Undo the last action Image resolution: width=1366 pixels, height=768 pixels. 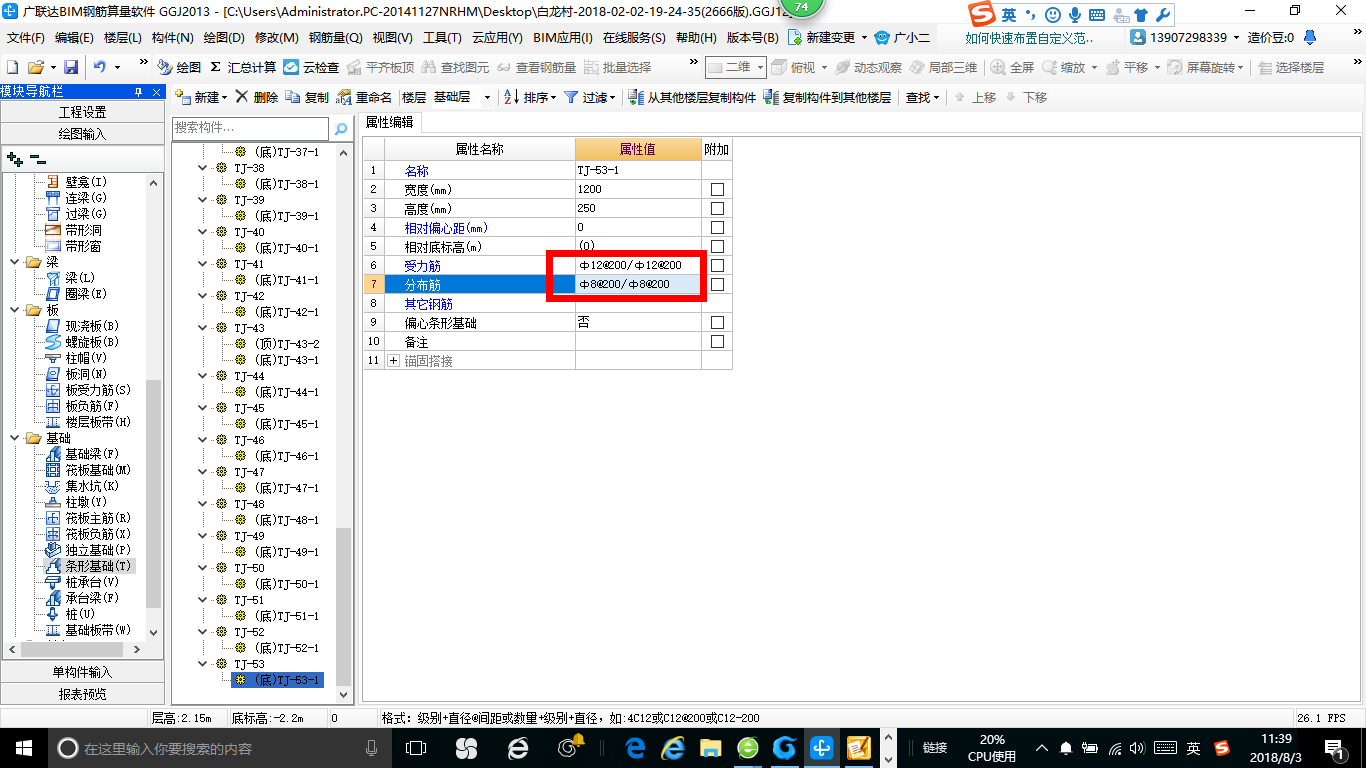pyautogui.click(x=100, y=67)
